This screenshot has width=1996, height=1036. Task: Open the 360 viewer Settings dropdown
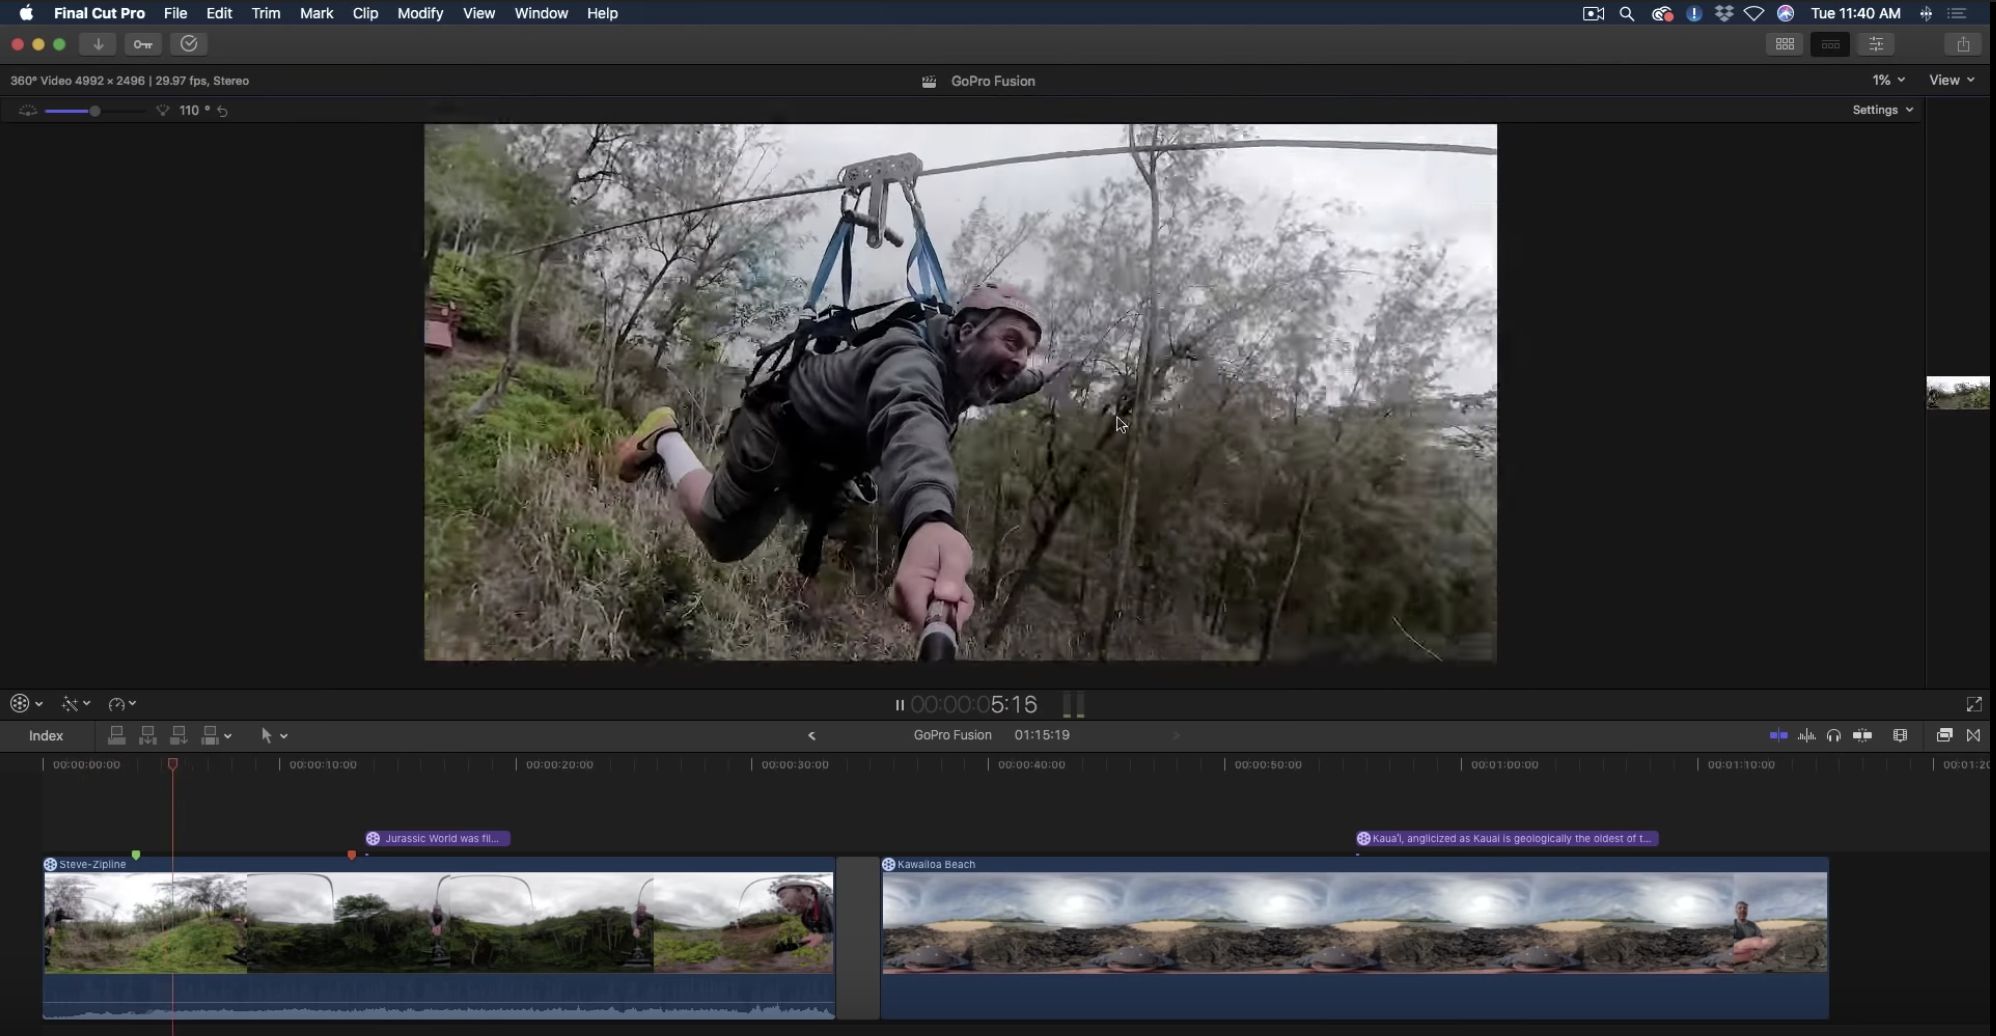tap(1883, 110)
